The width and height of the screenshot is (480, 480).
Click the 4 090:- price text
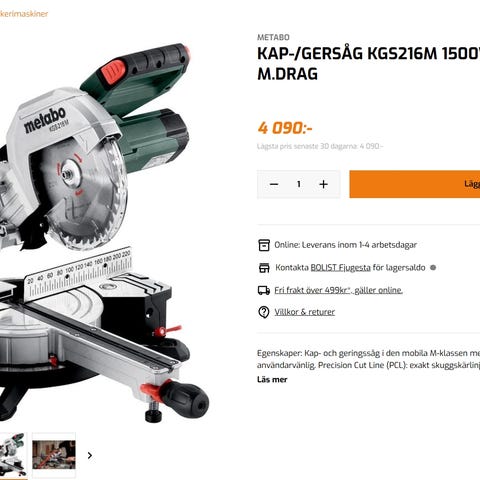[285, 128]
